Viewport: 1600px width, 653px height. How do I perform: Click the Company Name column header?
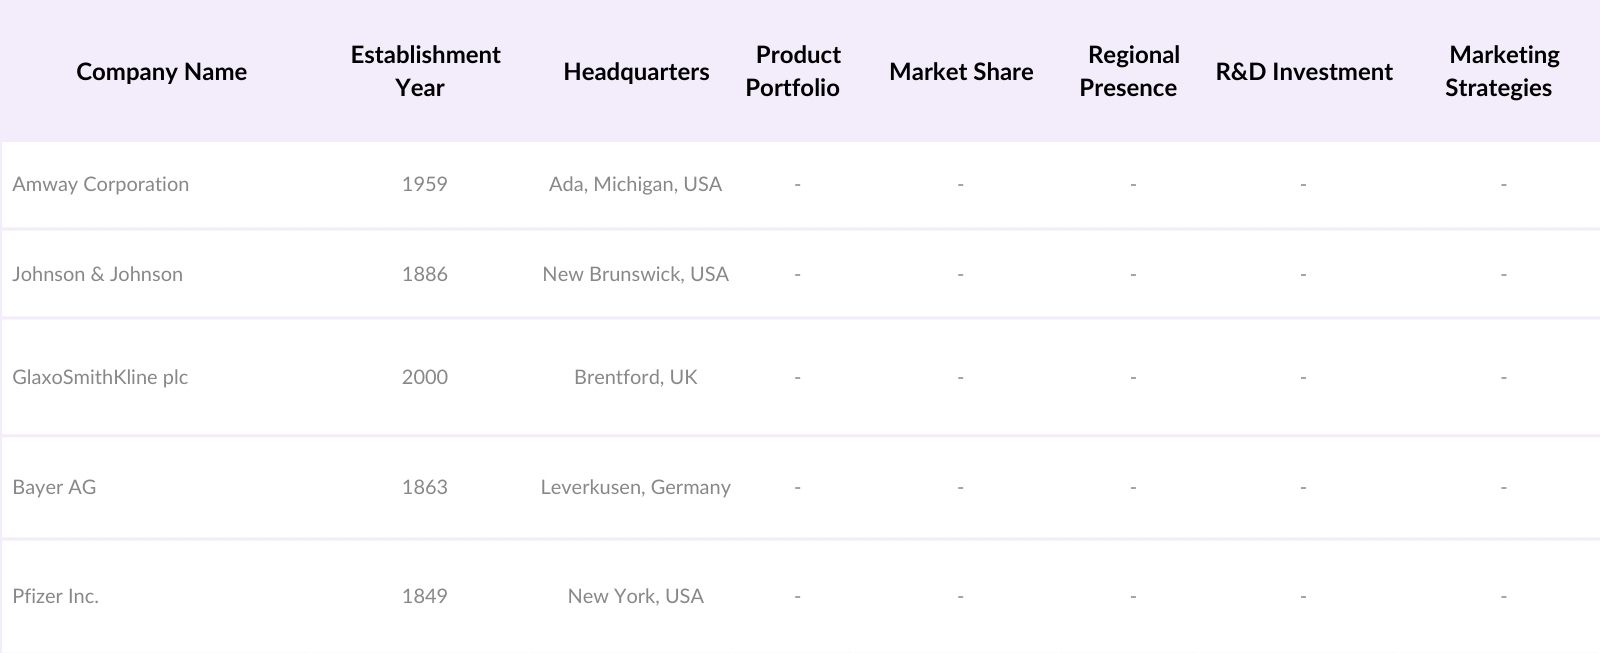click(161, 72)
